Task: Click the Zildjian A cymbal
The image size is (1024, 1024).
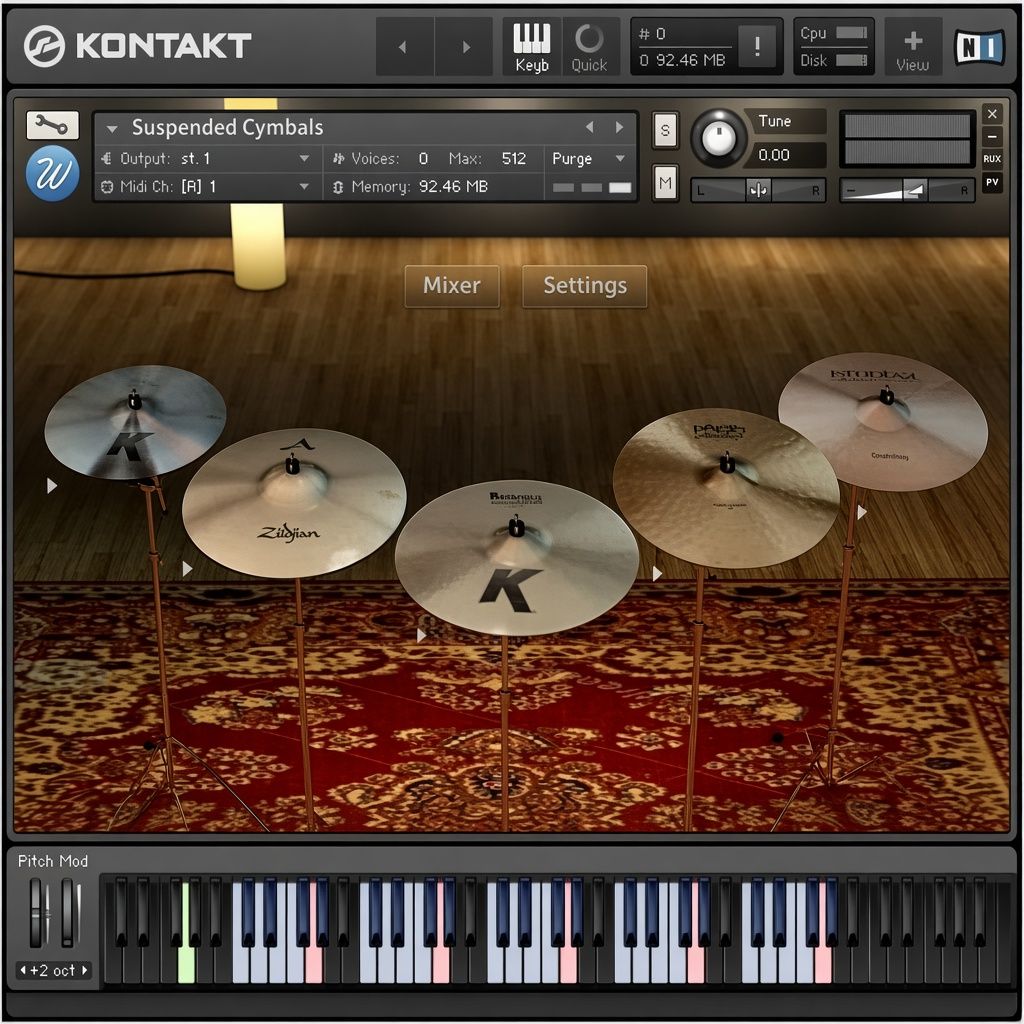Action: tap(294, 502)
